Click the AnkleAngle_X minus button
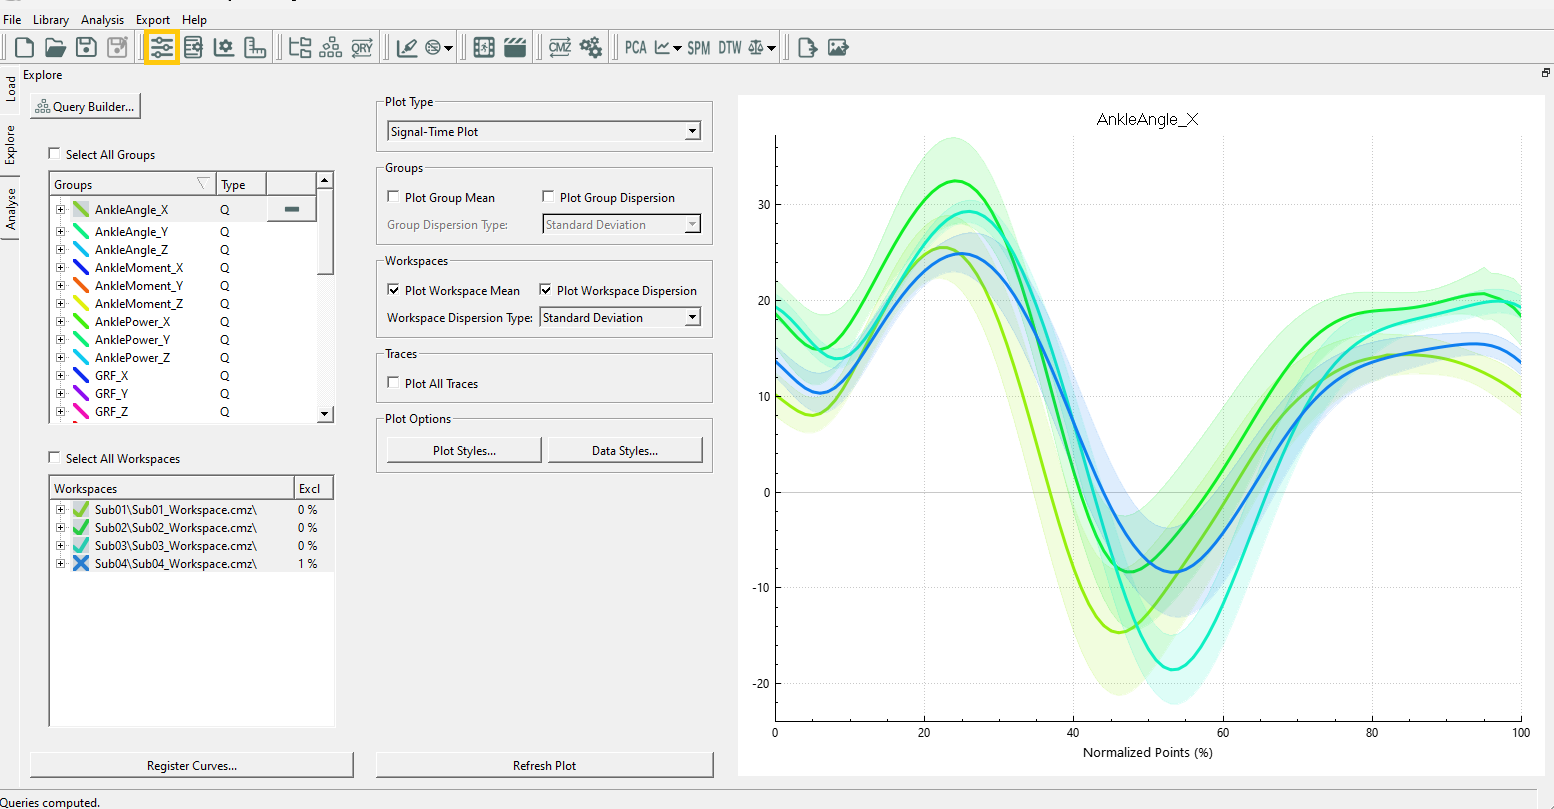 (x=292, y=208)
